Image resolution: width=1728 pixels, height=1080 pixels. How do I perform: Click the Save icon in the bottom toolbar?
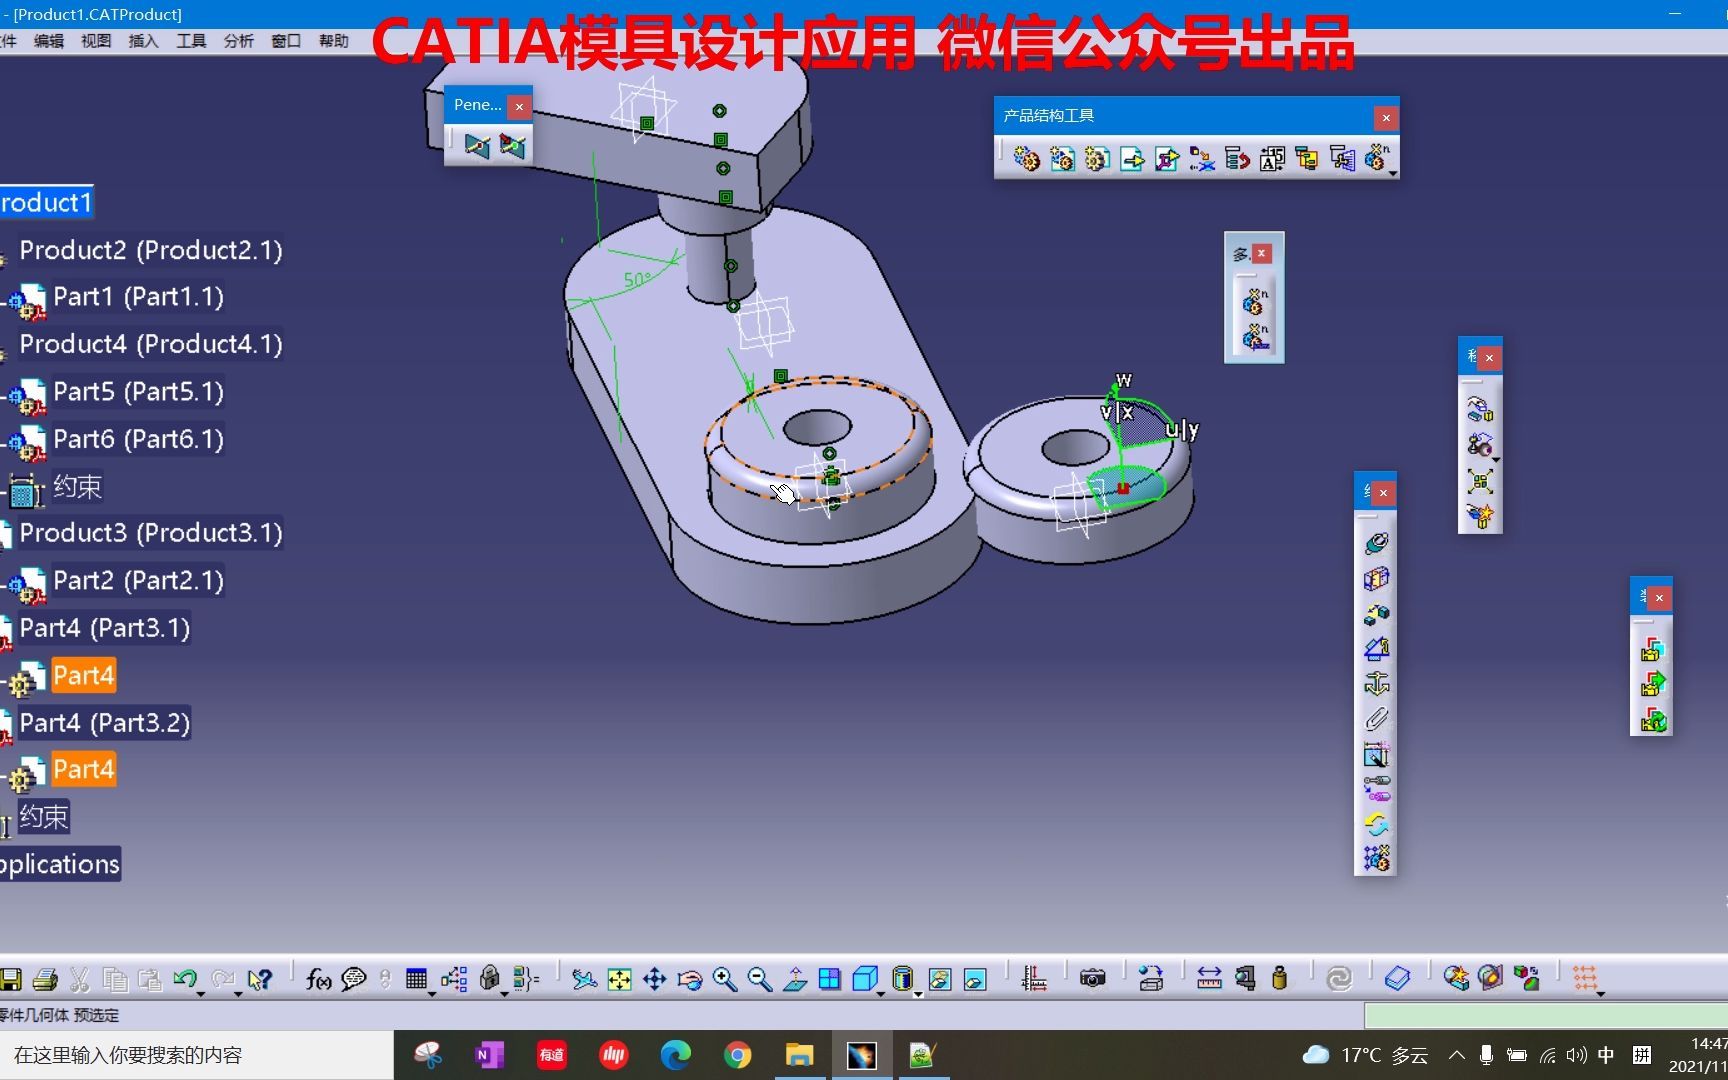[x=11, y=979]
